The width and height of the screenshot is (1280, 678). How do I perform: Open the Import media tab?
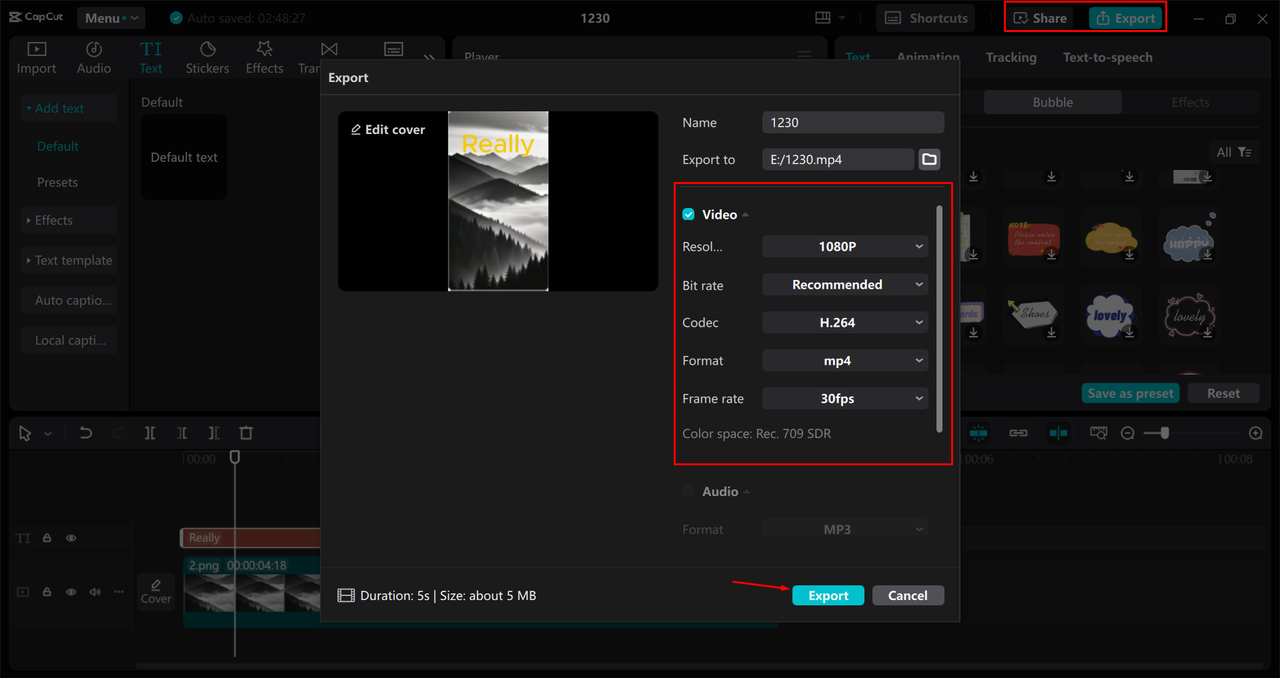[36, 58]
